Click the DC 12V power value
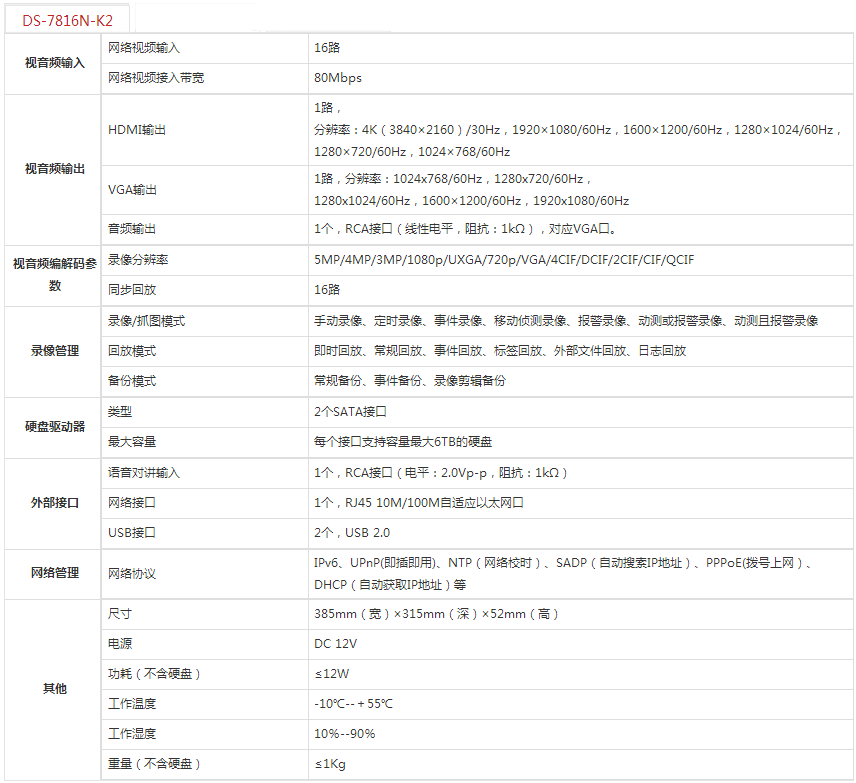Viewport: 856px width, 783px height. pyautogui.click(x=335, y=644)
